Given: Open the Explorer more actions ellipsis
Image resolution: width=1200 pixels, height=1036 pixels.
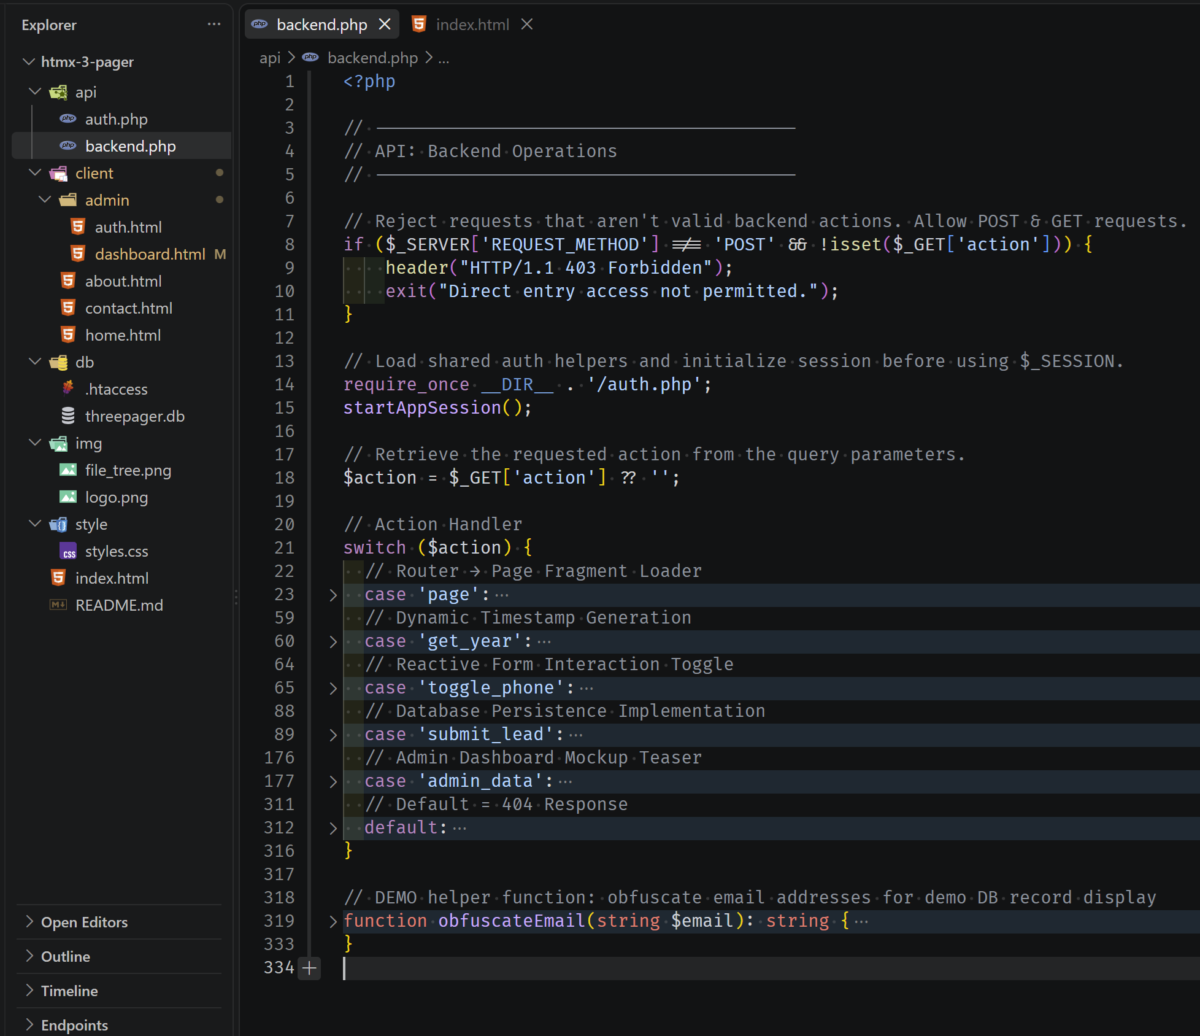Looking at the screenshot, I should [x=214, y=24].
